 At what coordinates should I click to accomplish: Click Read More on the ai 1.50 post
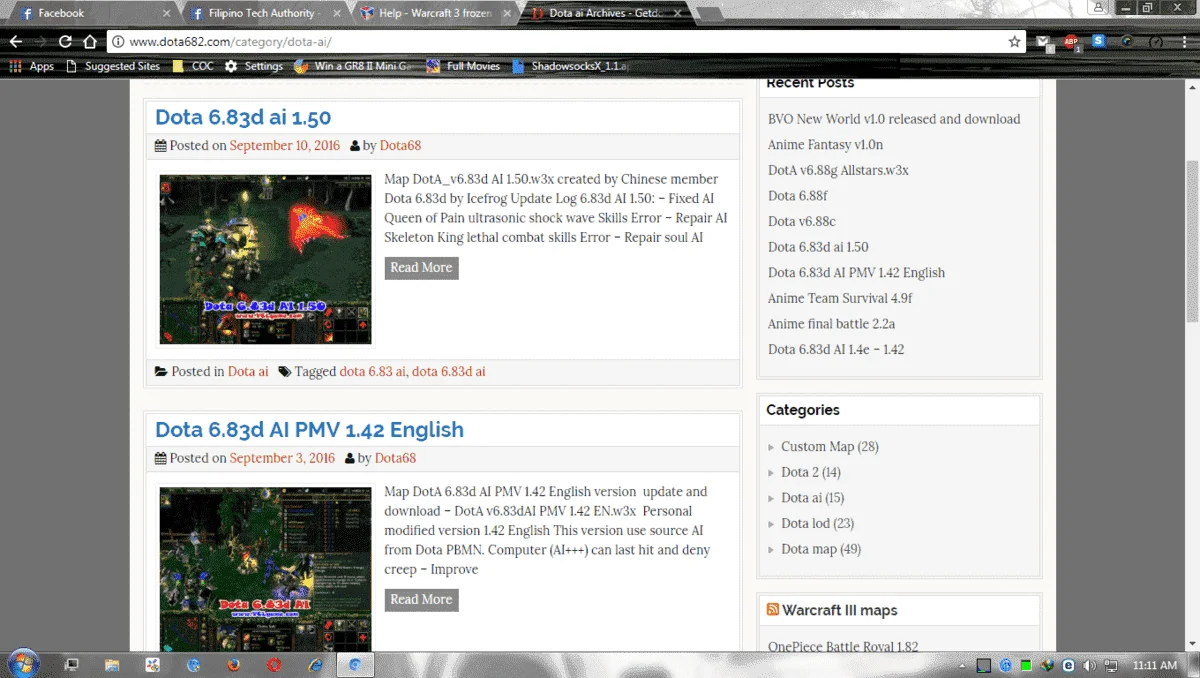[x=421, y=267]
